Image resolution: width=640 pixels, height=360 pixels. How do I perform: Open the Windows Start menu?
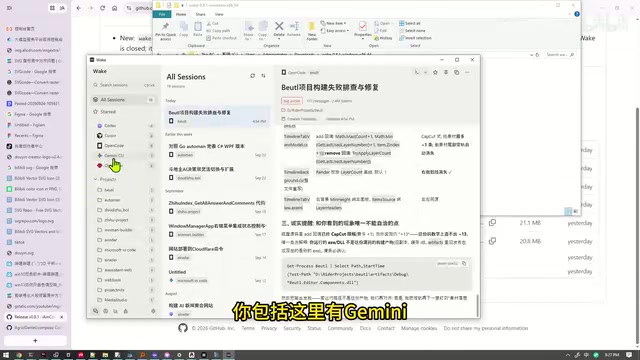(x=6, y=355)
